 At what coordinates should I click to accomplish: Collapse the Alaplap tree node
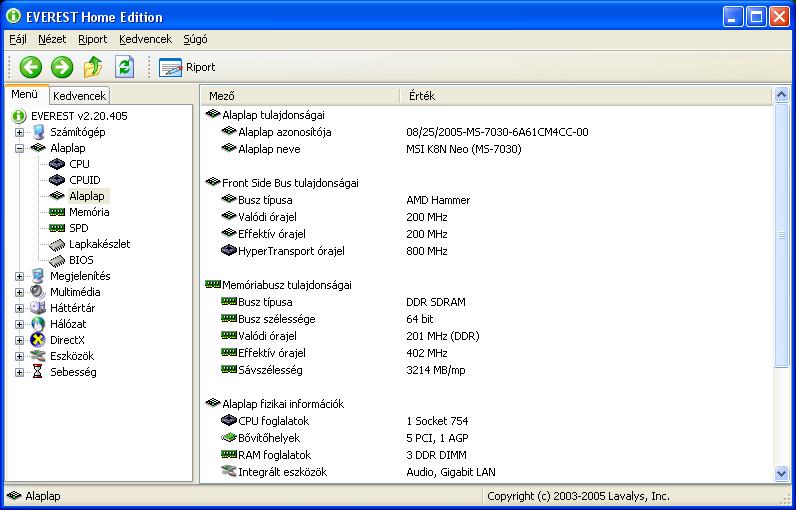(x=19, y=149)
